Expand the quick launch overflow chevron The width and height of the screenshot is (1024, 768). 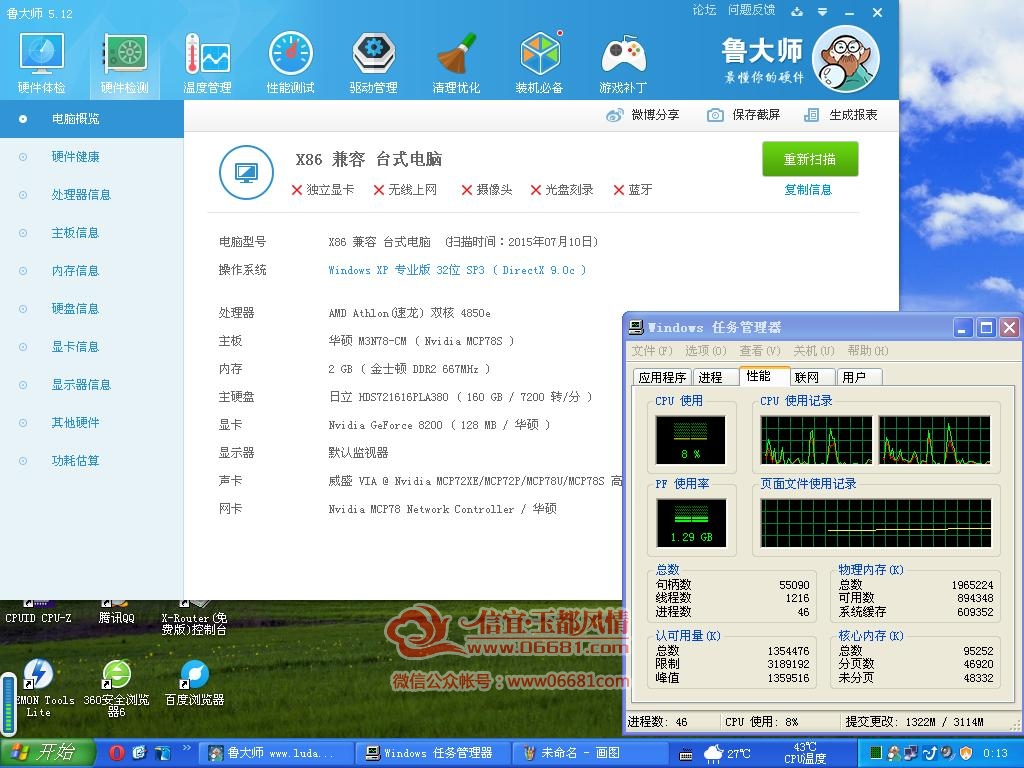pos(187,748)
